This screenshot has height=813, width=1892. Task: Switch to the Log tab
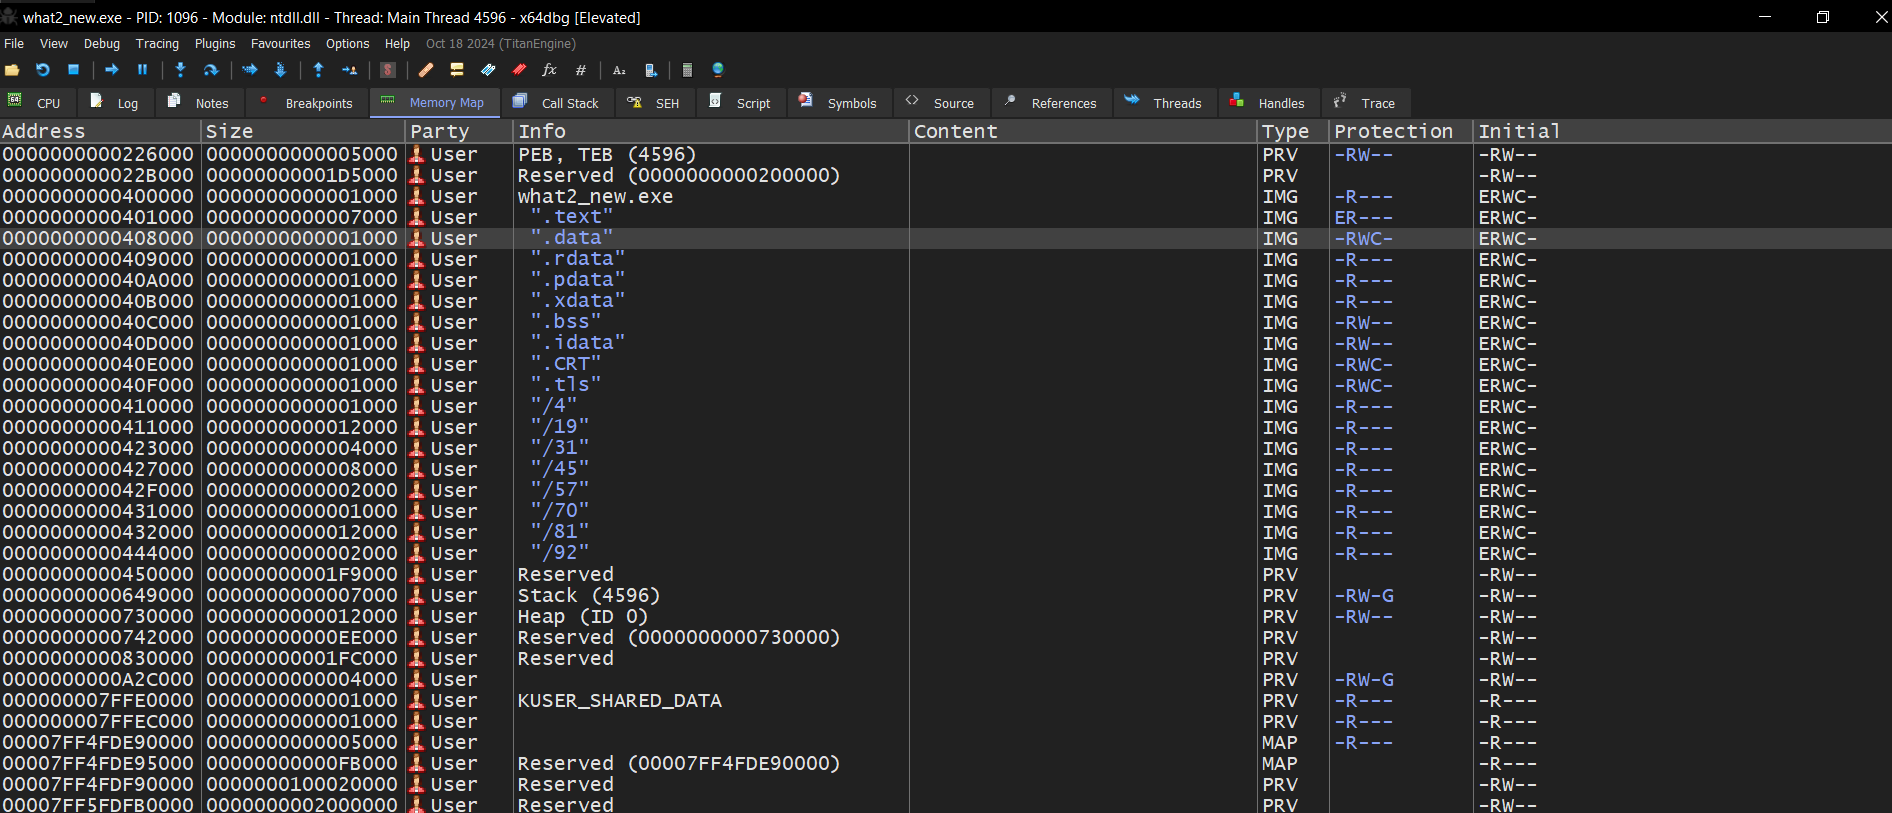click(x=114, y=103)
